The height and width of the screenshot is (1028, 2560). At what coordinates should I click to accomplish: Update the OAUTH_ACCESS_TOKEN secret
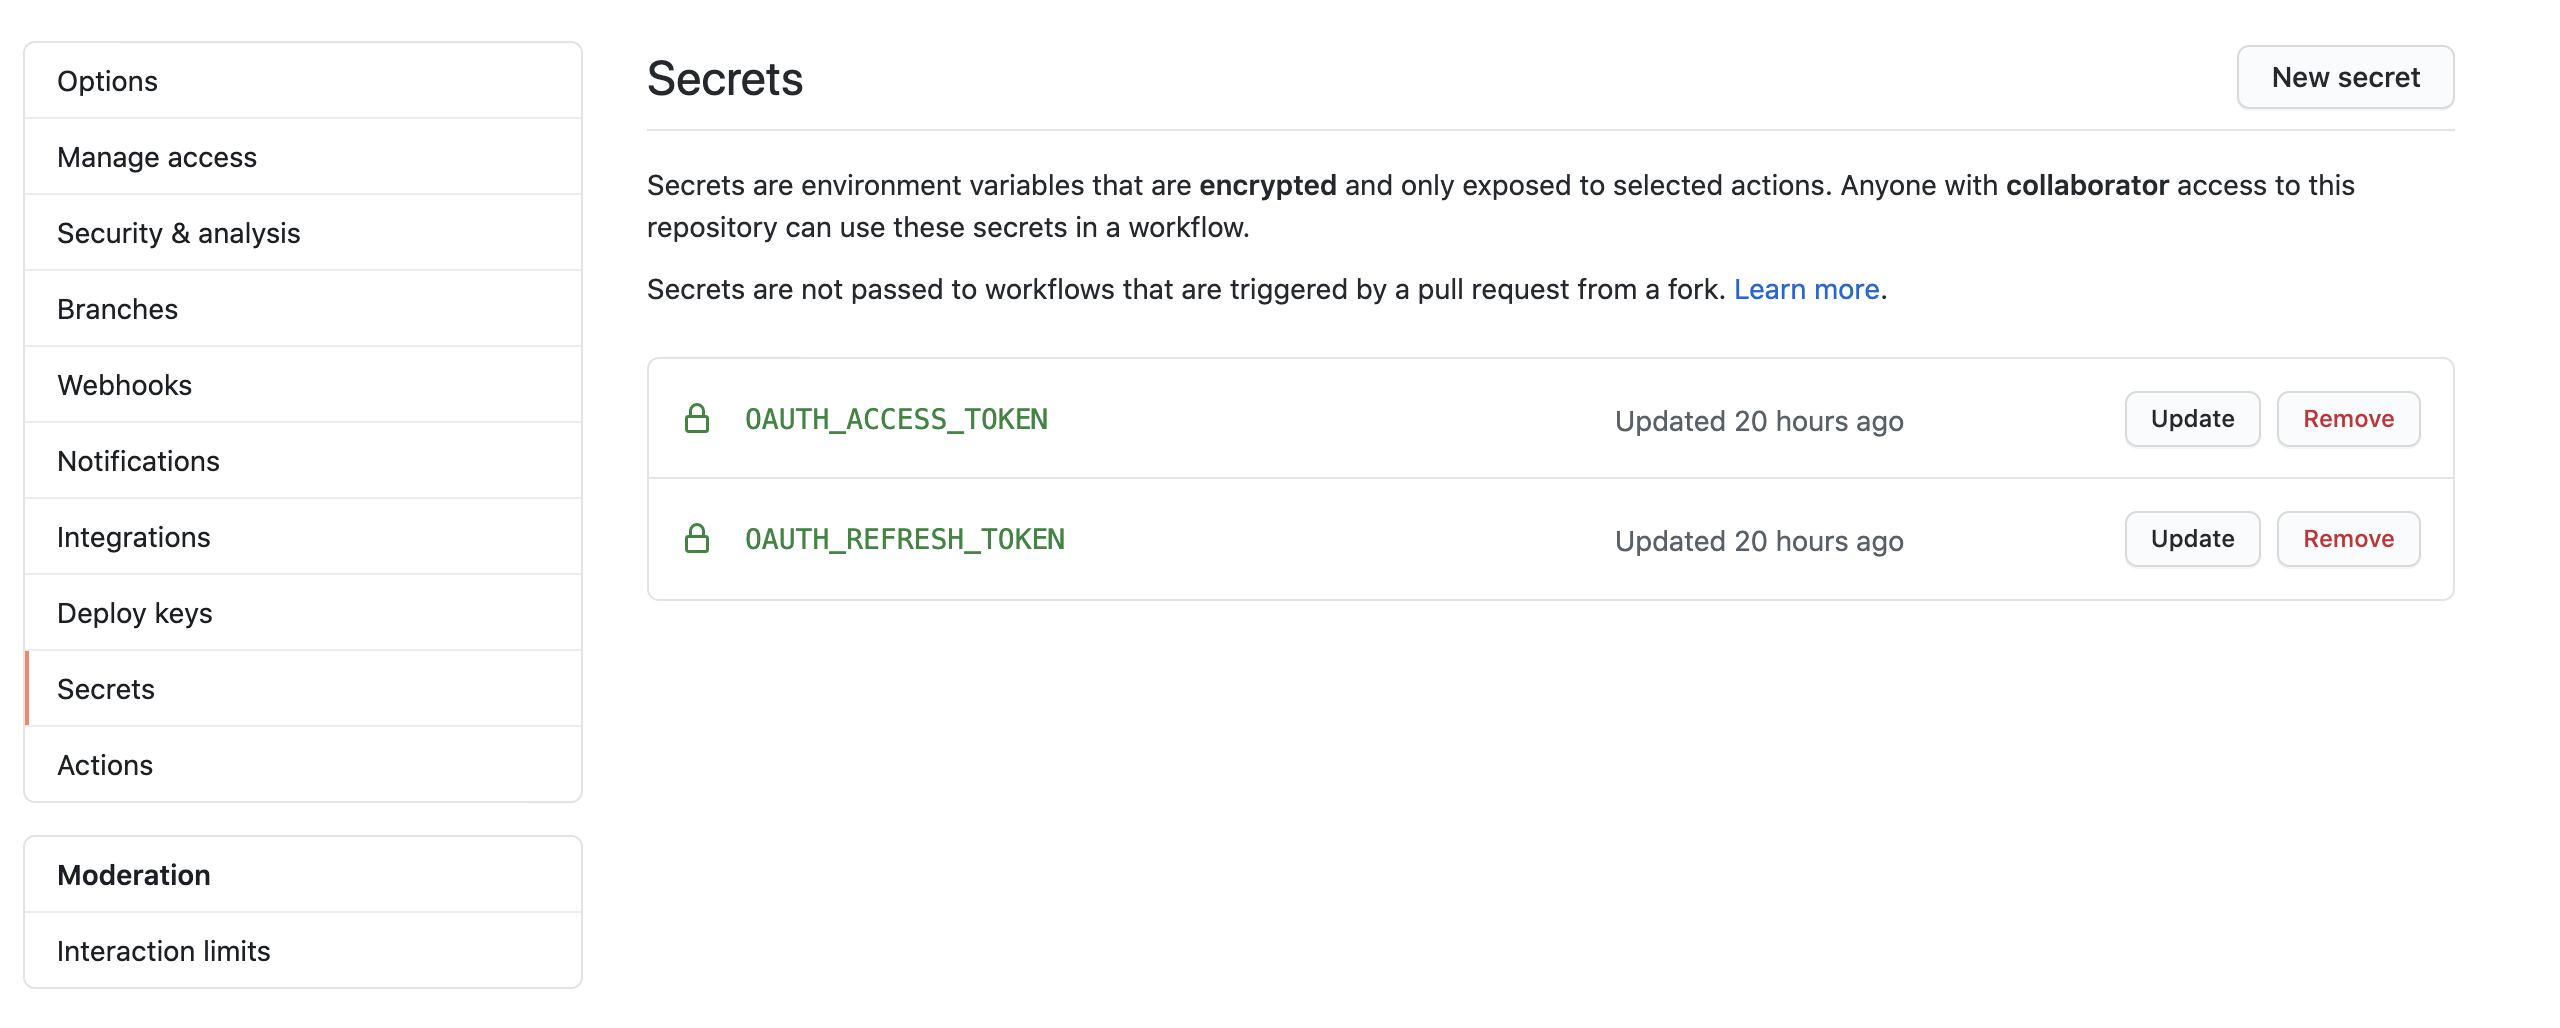click(2191, 419)
